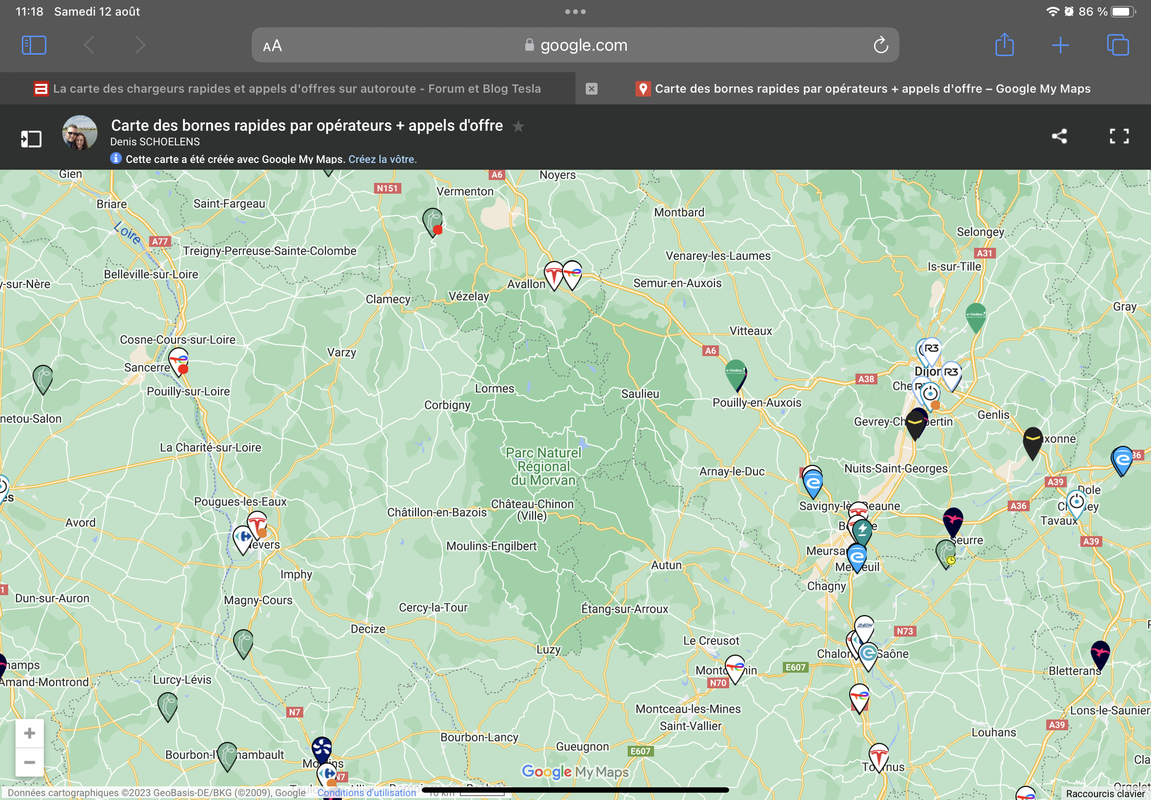
Task: Select marker south of Chalon-sur-Saône
Action: [860, 698]
